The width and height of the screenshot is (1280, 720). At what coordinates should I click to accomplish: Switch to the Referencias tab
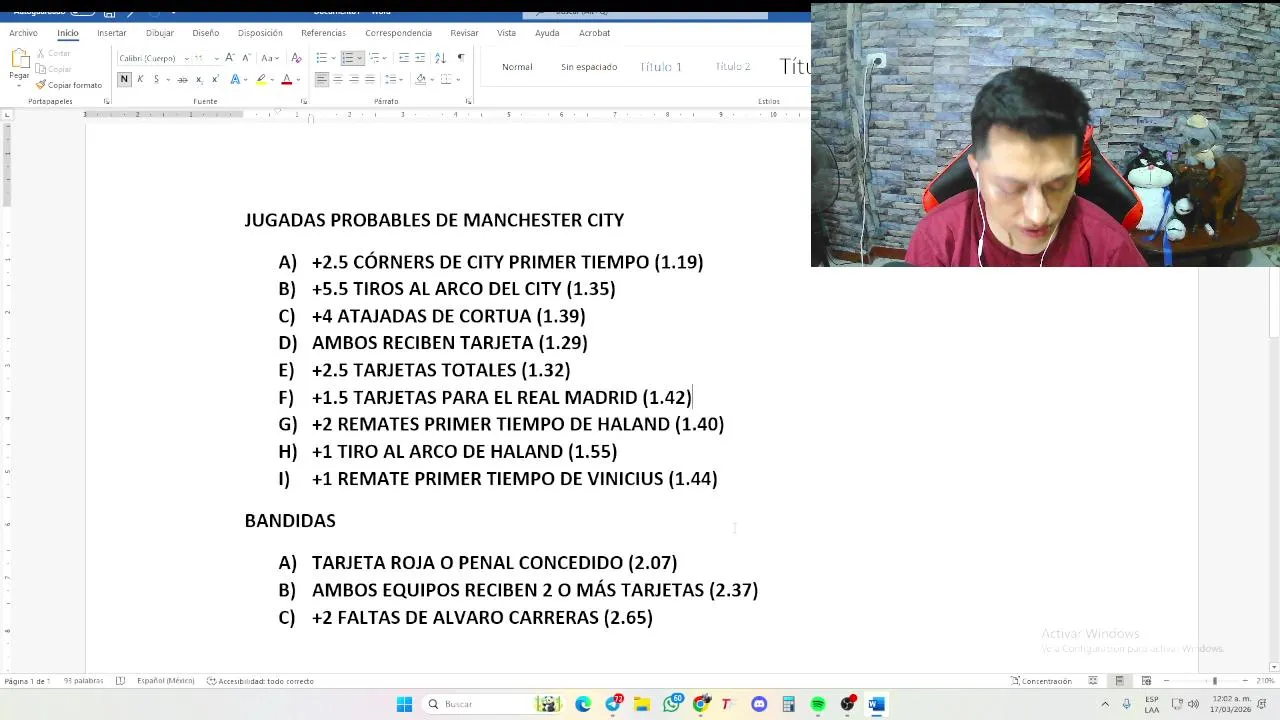coord(323,33)
